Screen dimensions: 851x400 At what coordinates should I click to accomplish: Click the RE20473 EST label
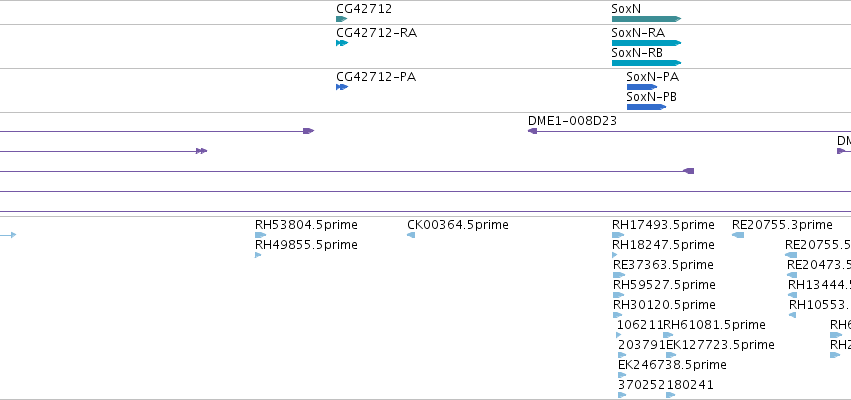pyautogui.click(x=819, y=265)
